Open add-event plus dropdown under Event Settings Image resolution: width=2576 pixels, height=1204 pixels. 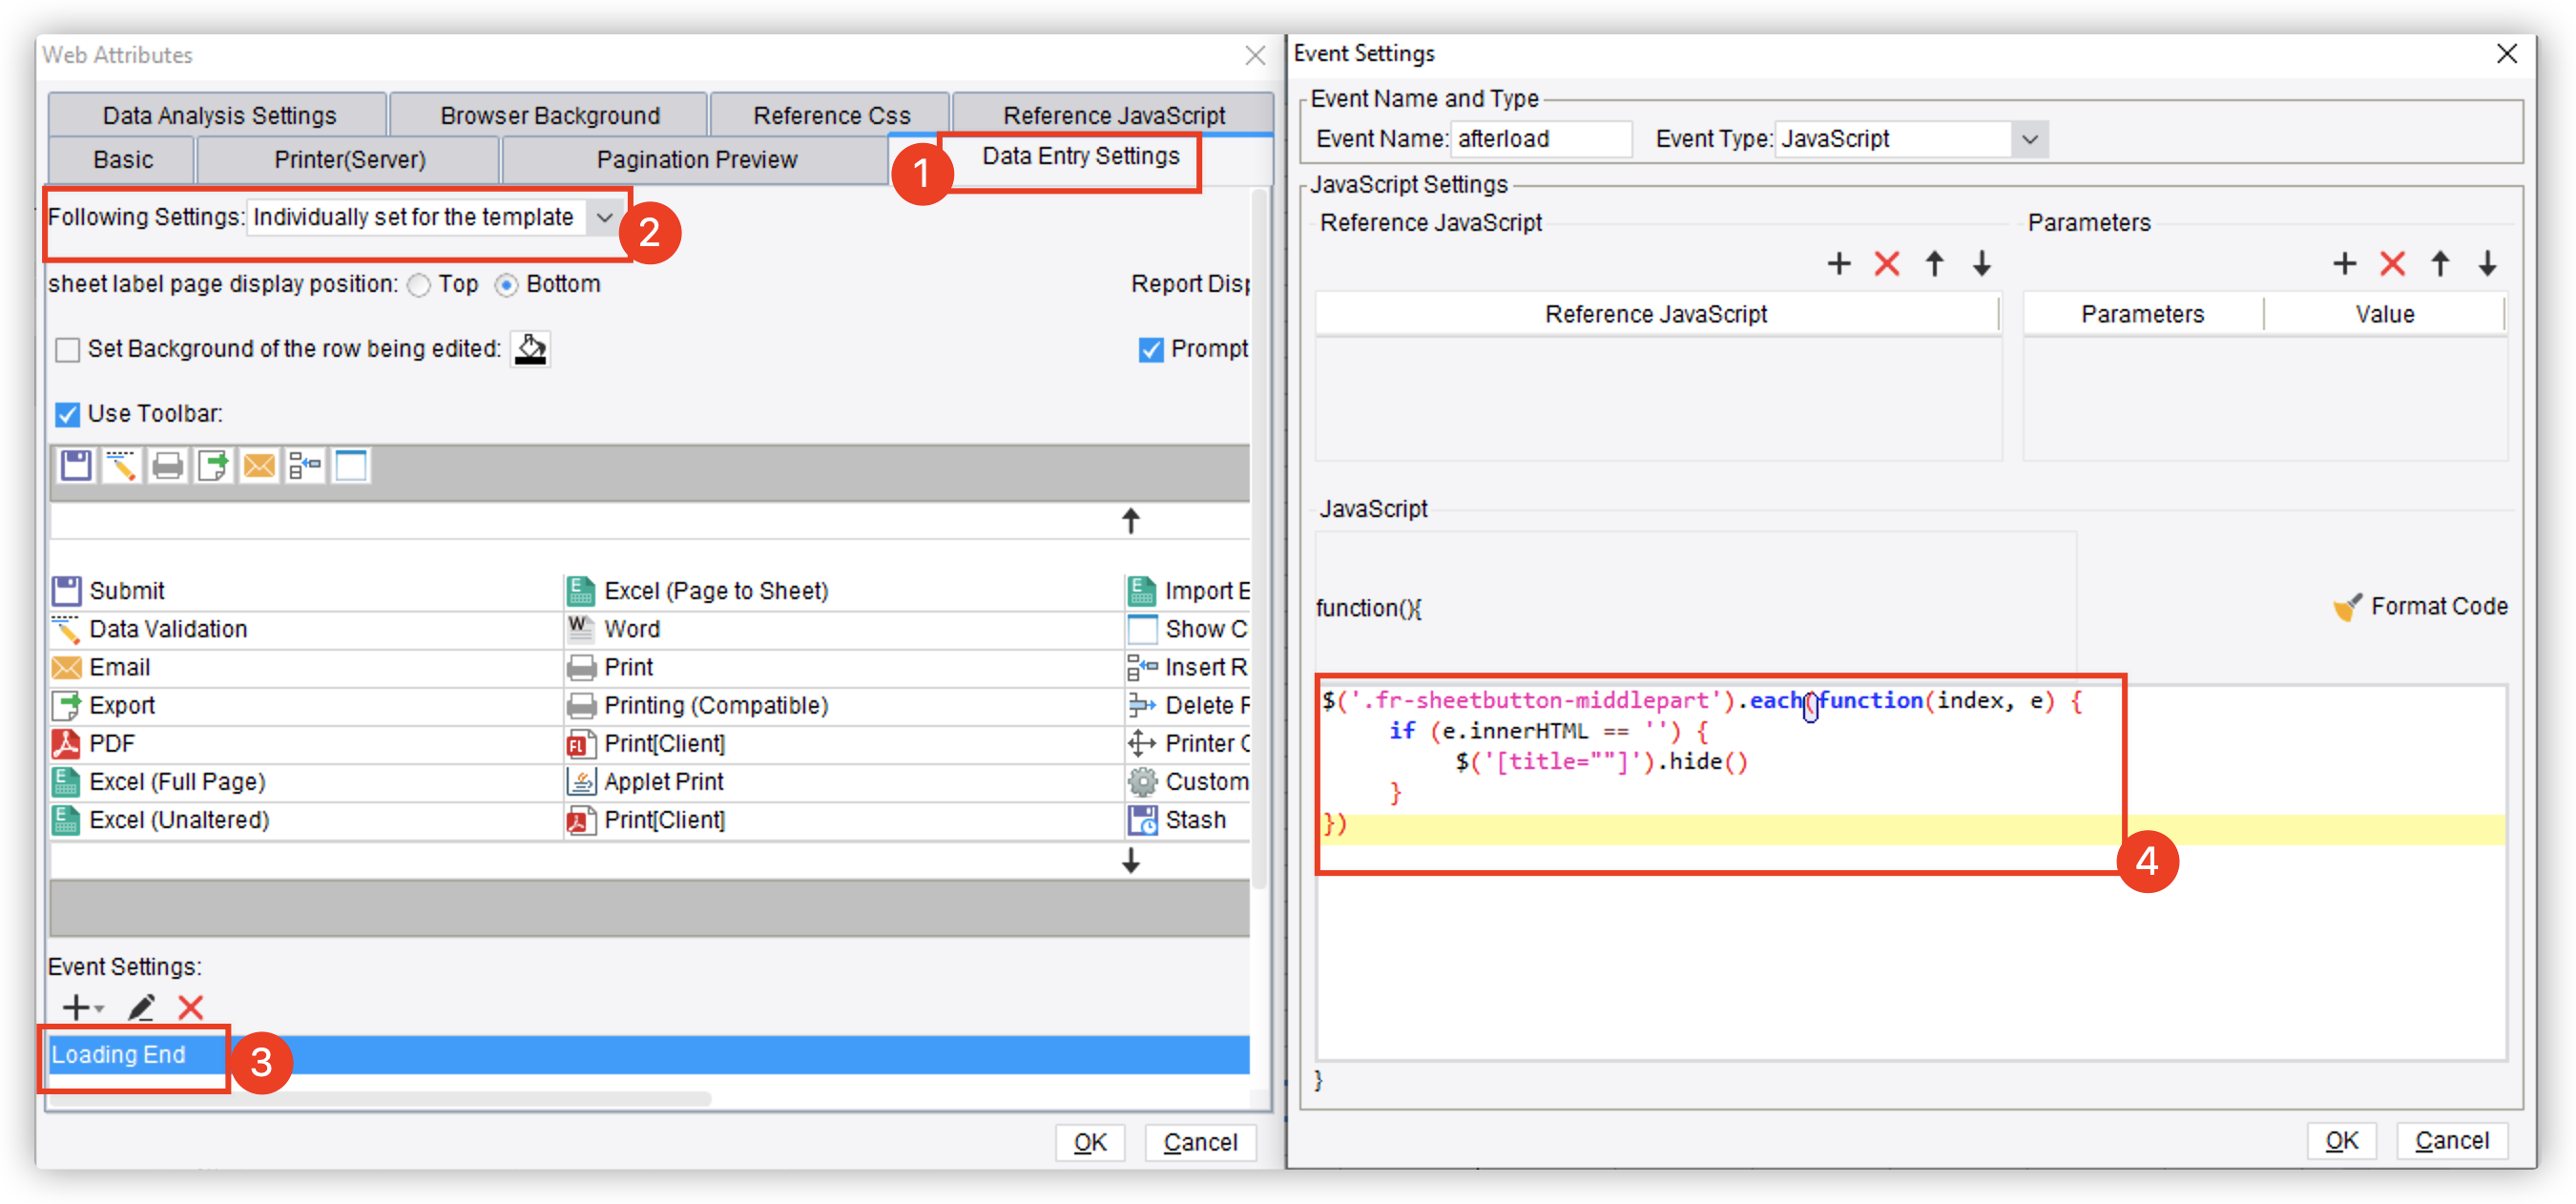coord(82,1007)
